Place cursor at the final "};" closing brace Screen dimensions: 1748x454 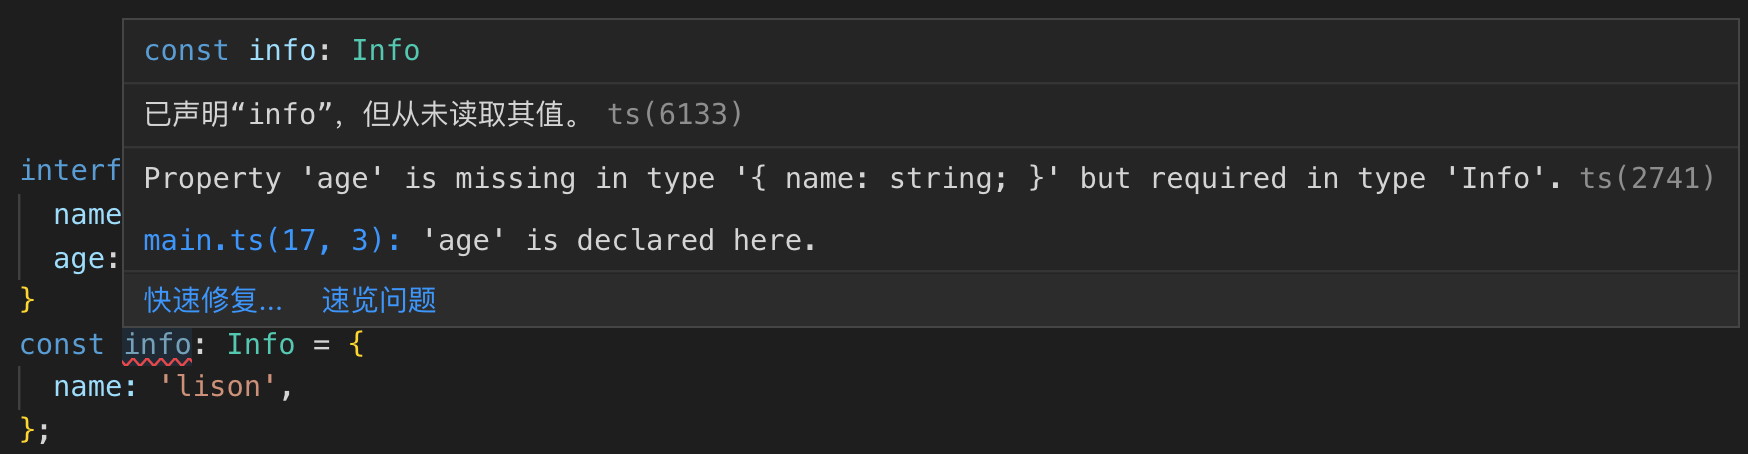click(x=34, y=429)
